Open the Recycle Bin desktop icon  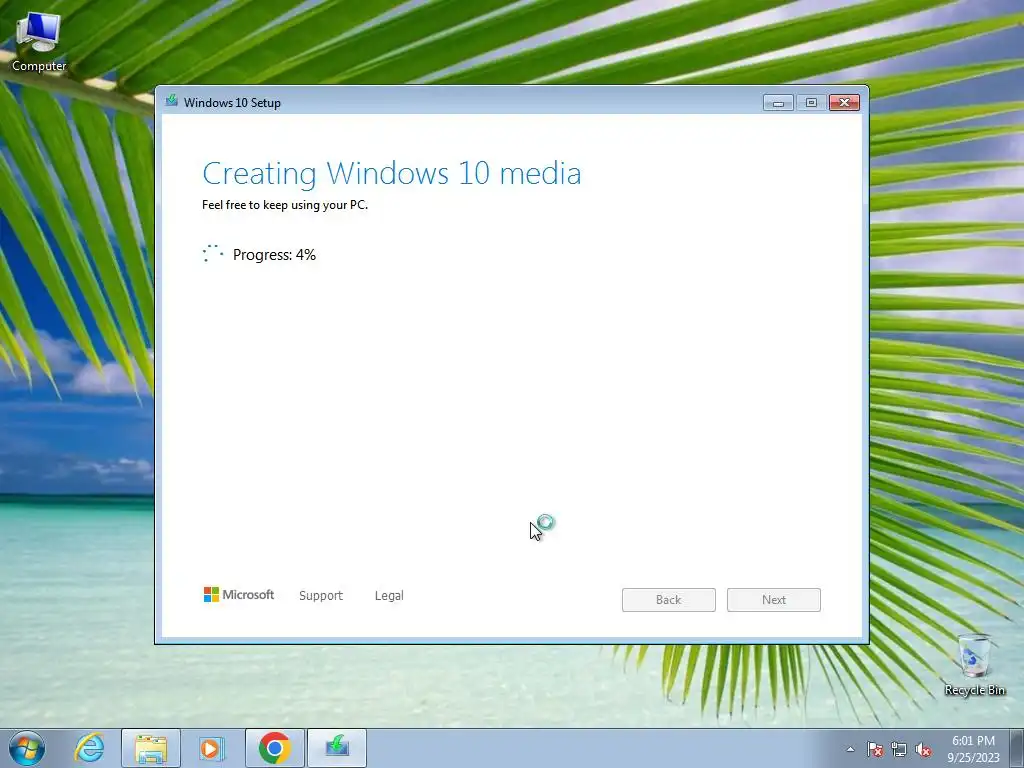click(x=974, y=665)
